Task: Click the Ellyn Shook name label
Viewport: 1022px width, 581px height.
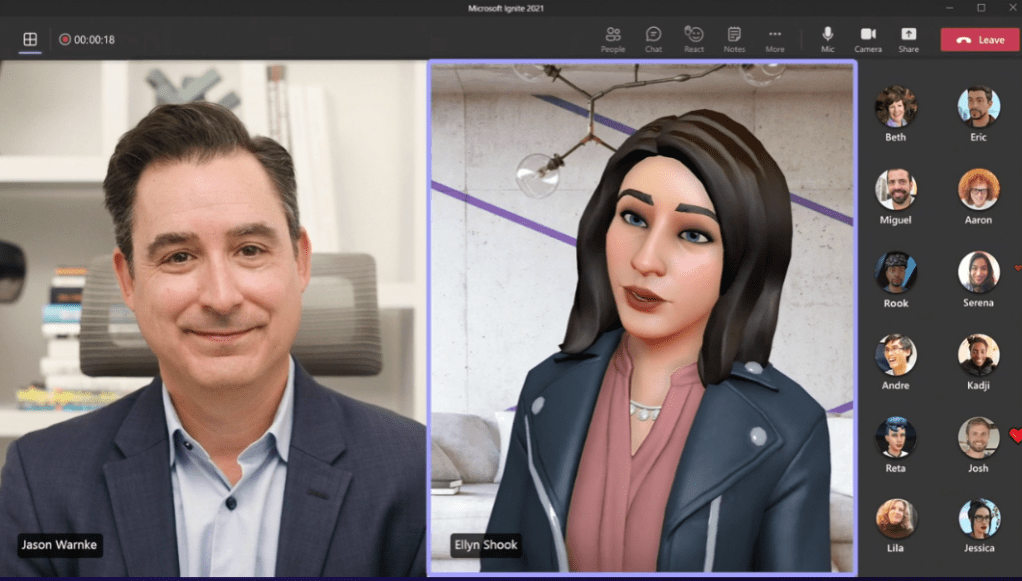Action: coord(485,545)
